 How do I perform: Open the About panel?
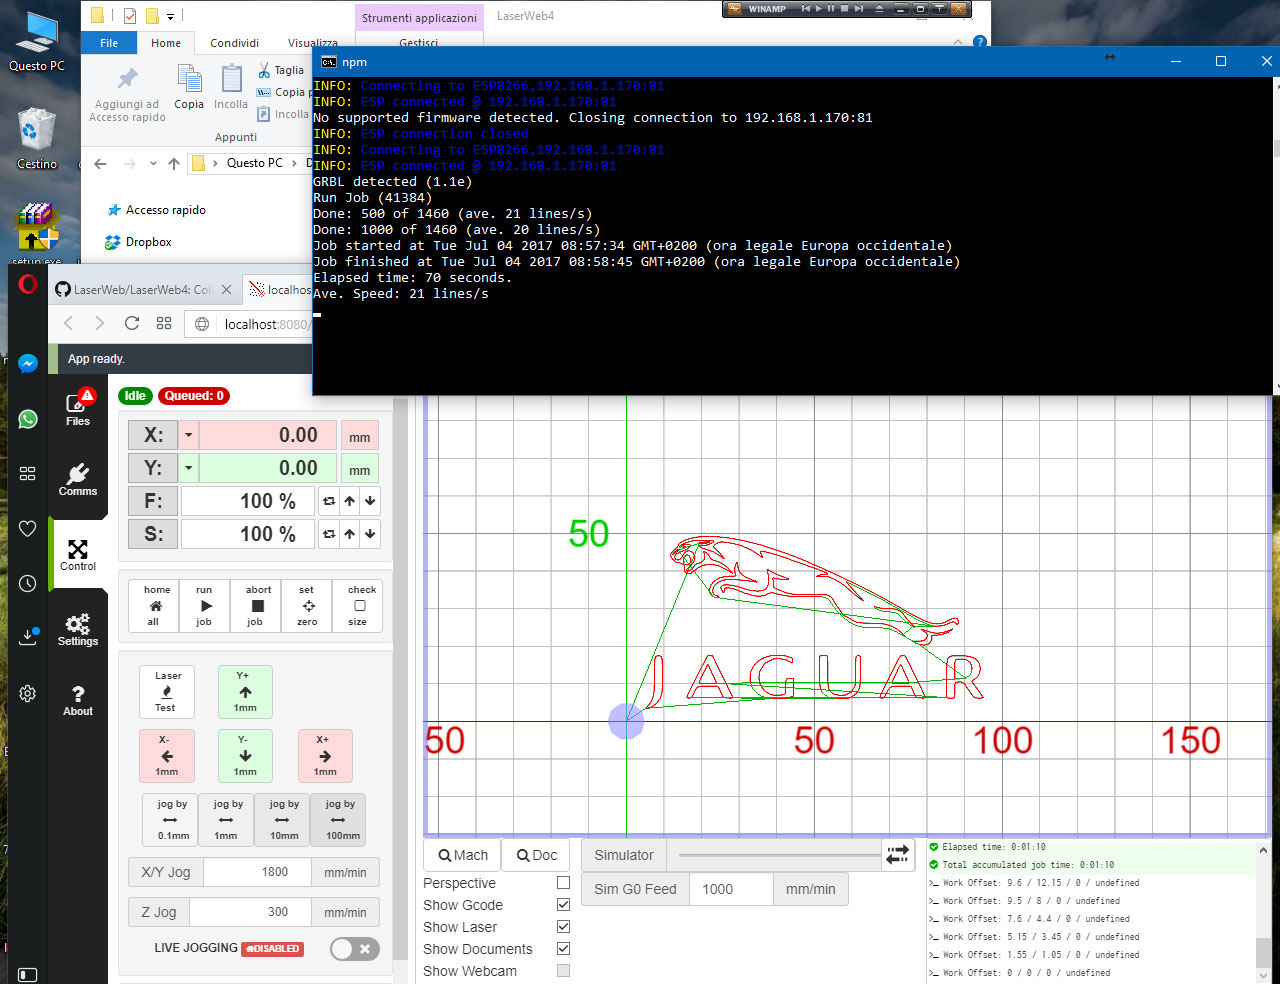click(x=77, y=700)
